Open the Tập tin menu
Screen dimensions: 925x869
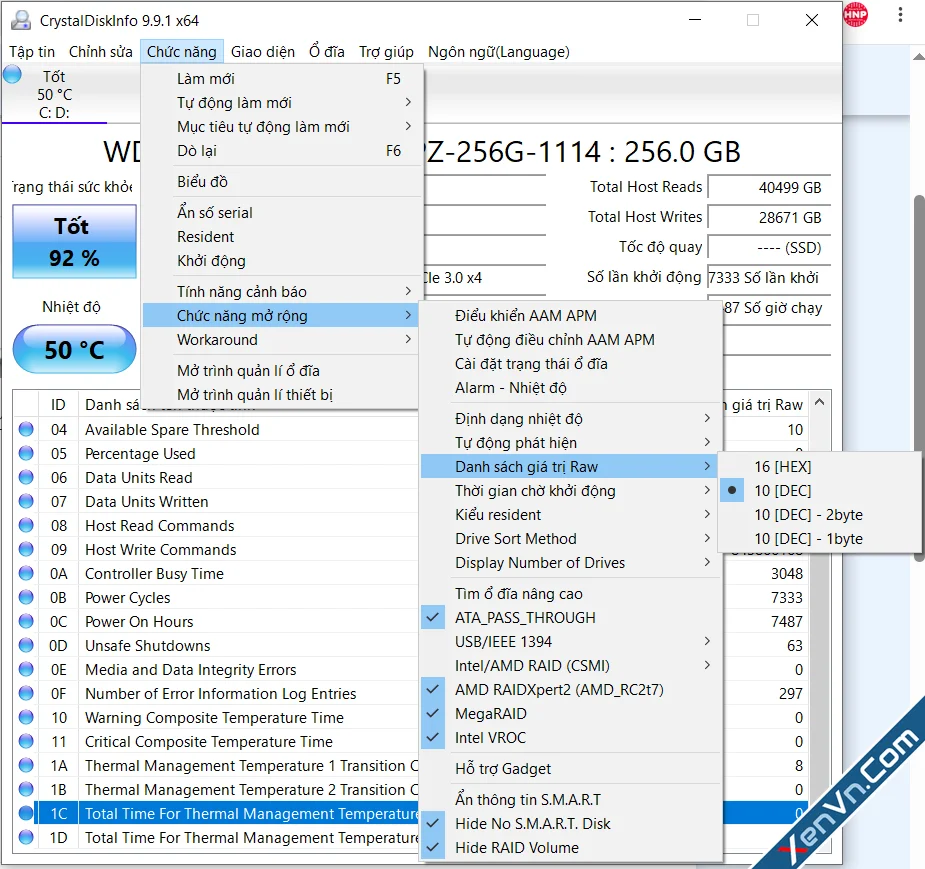32,52
